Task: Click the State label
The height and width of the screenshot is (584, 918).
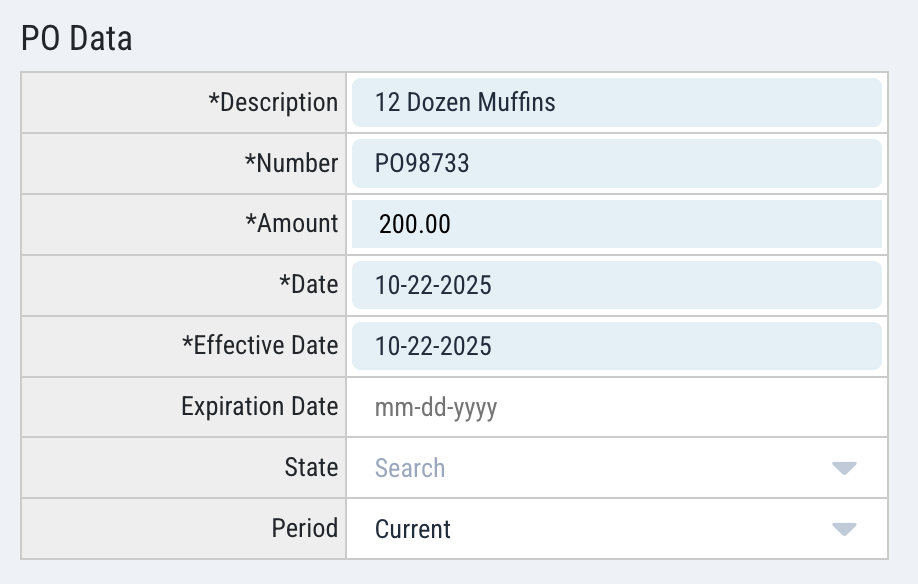Action: (311, 467)
